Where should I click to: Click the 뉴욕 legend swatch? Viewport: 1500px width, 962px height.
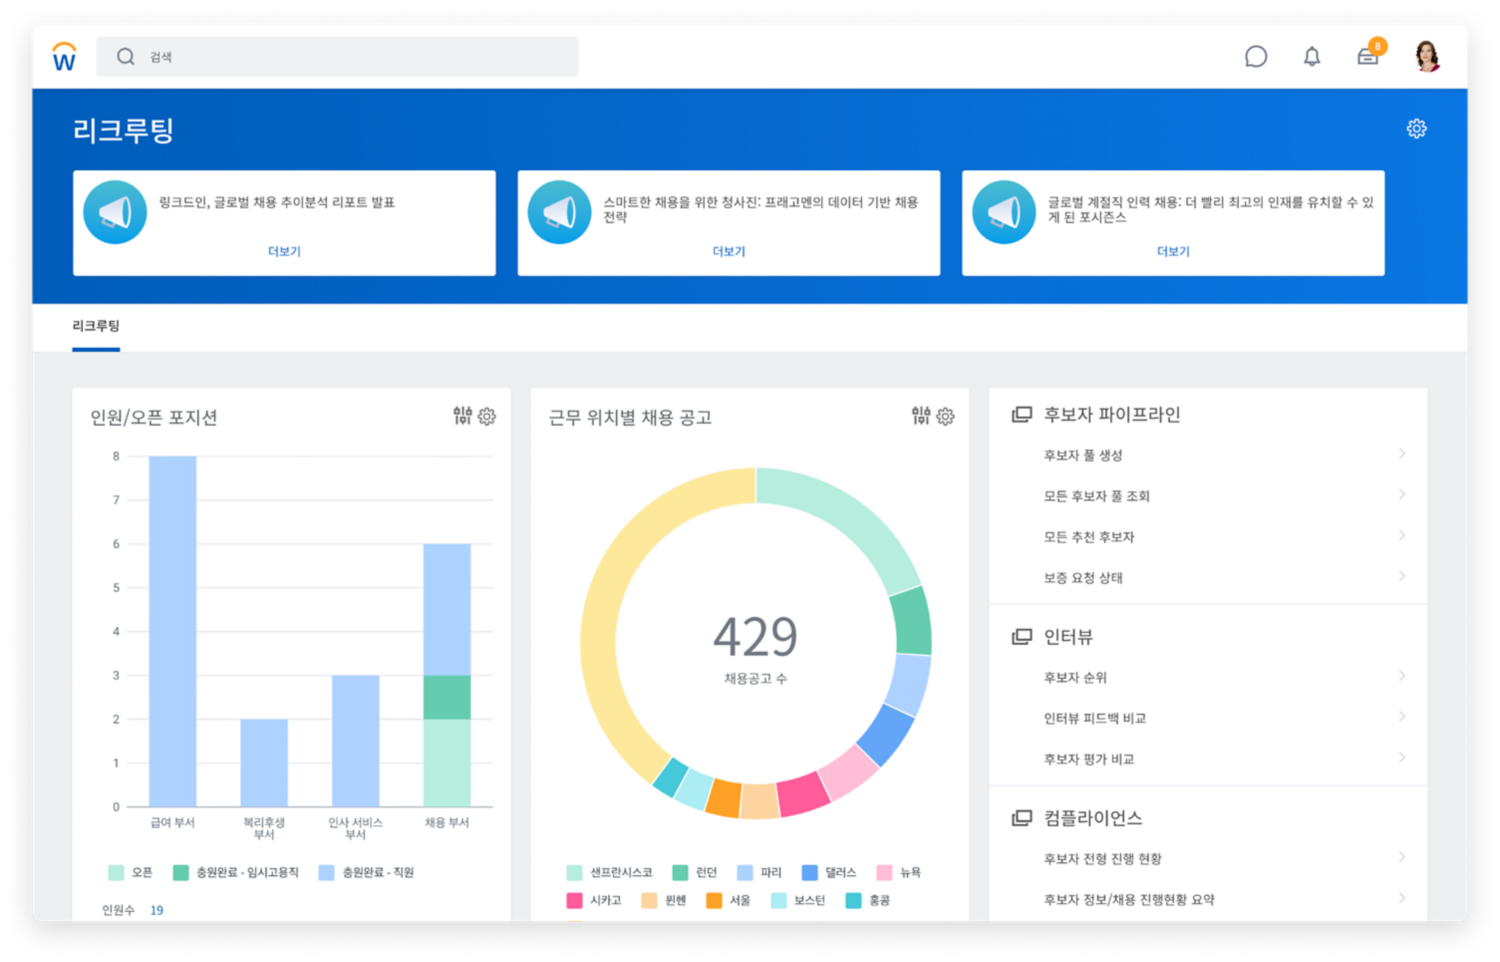(884, 873)
